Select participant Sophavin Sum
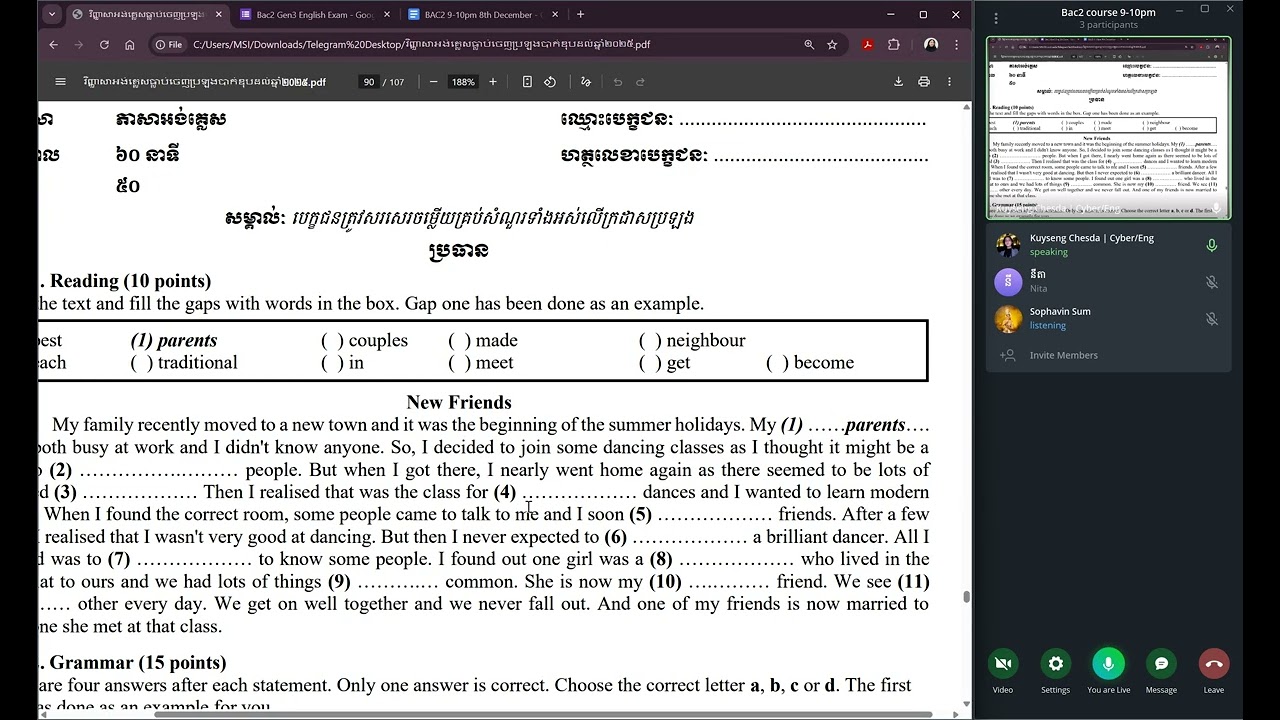 click(1108, 318)
